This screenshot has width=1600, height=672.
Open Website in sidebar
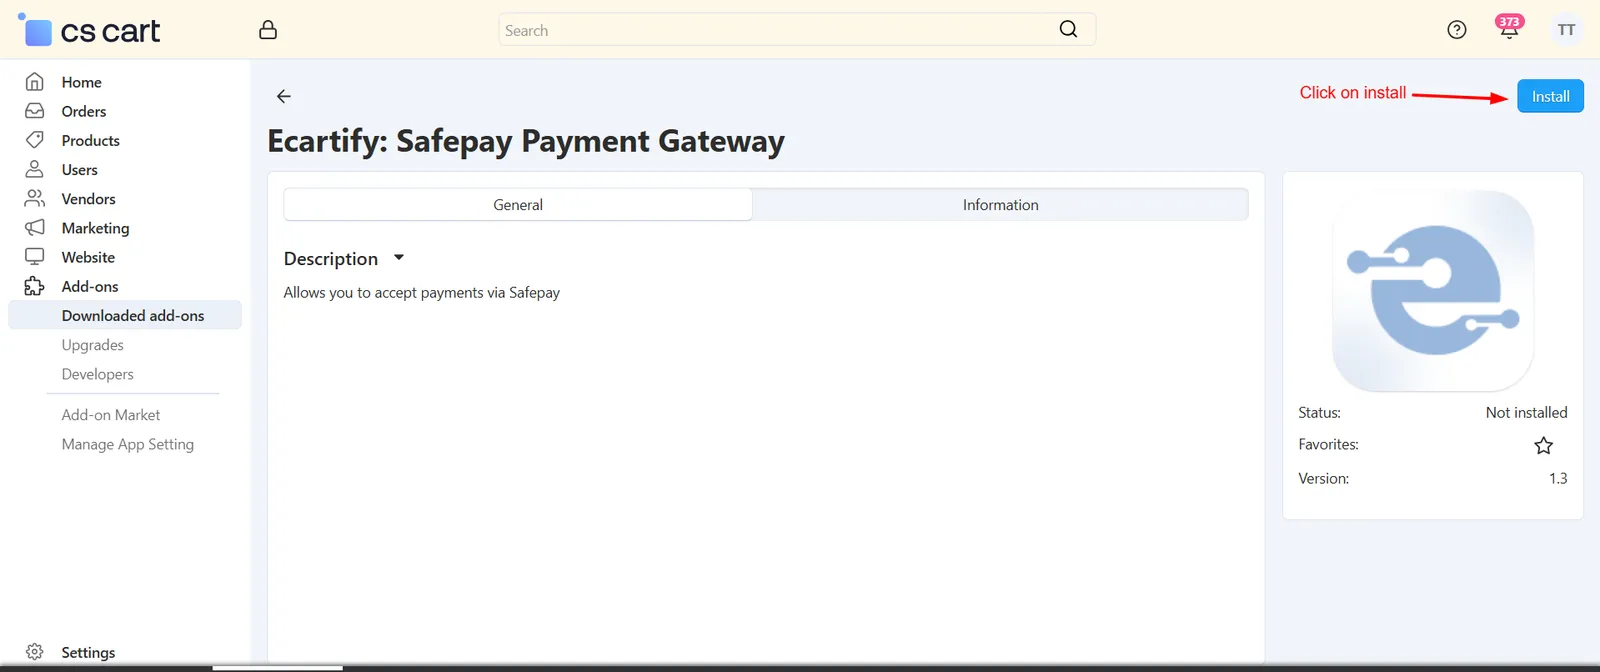pos(88,257)
